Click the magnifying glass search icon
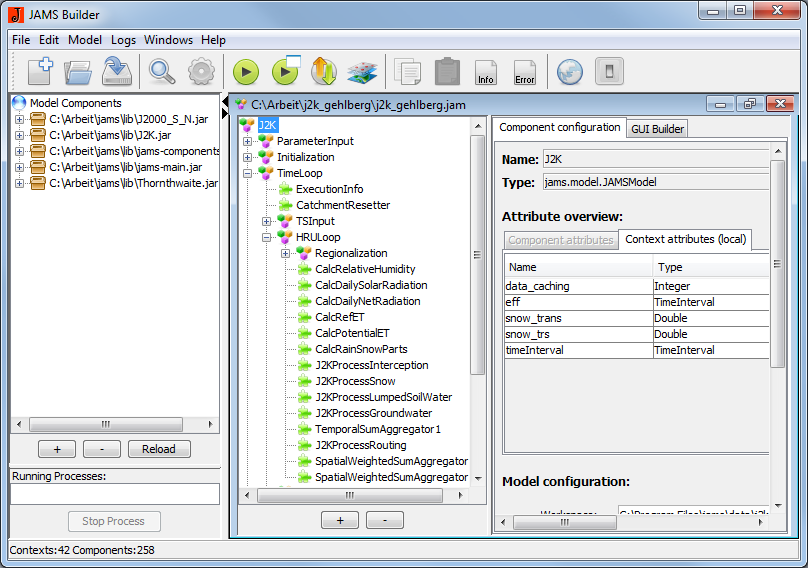The height and width of the screenshot is (568, 808). tap(162, 72)
